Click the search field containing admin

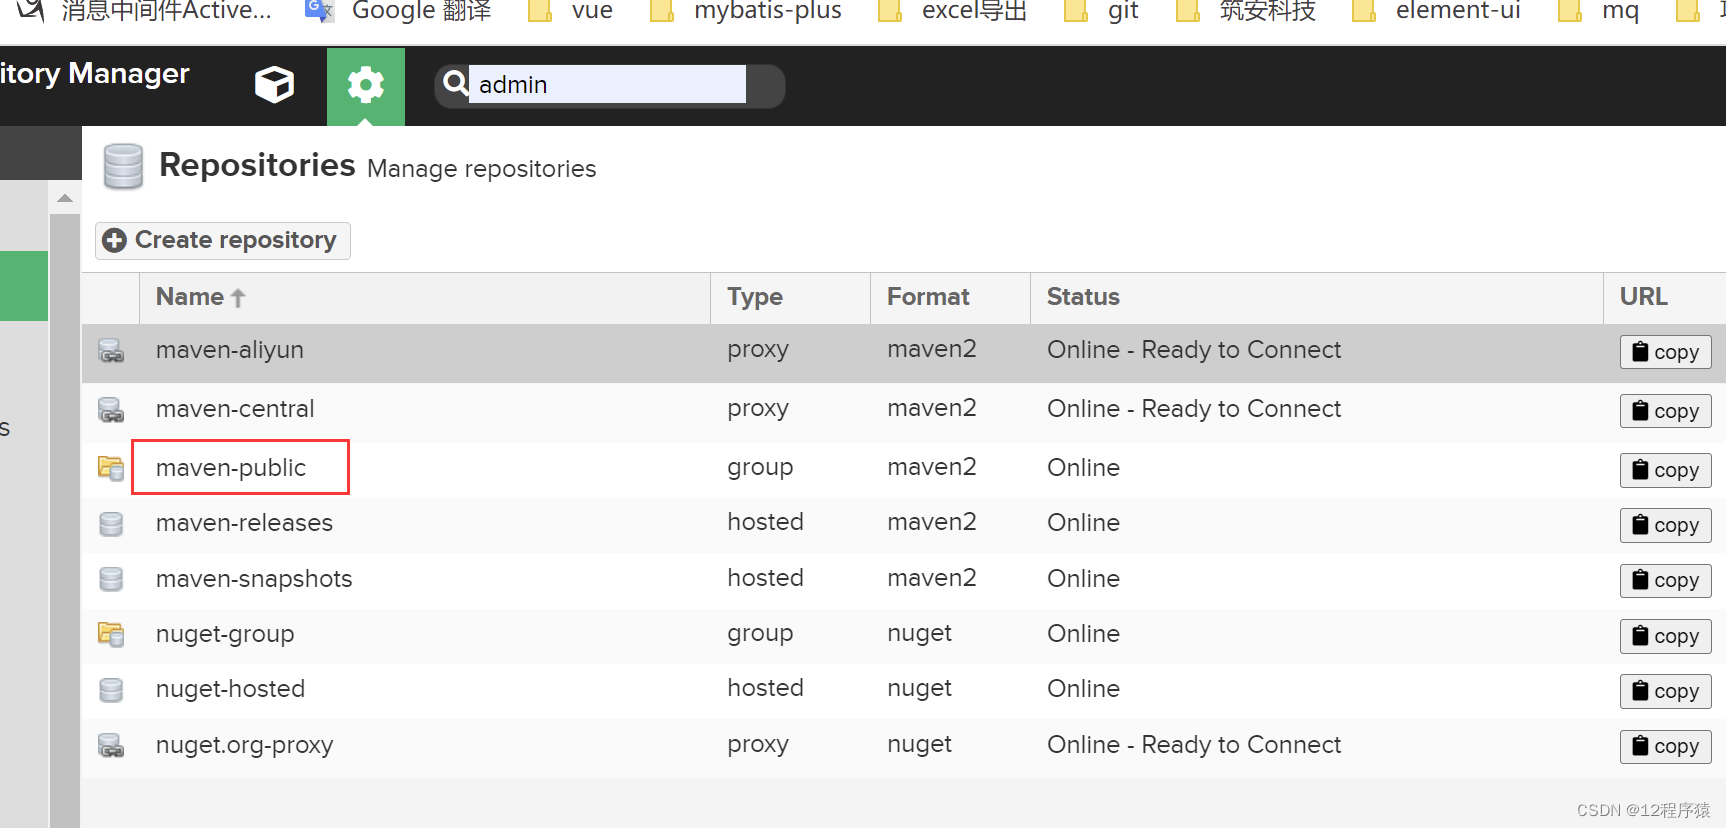[607, 84]
